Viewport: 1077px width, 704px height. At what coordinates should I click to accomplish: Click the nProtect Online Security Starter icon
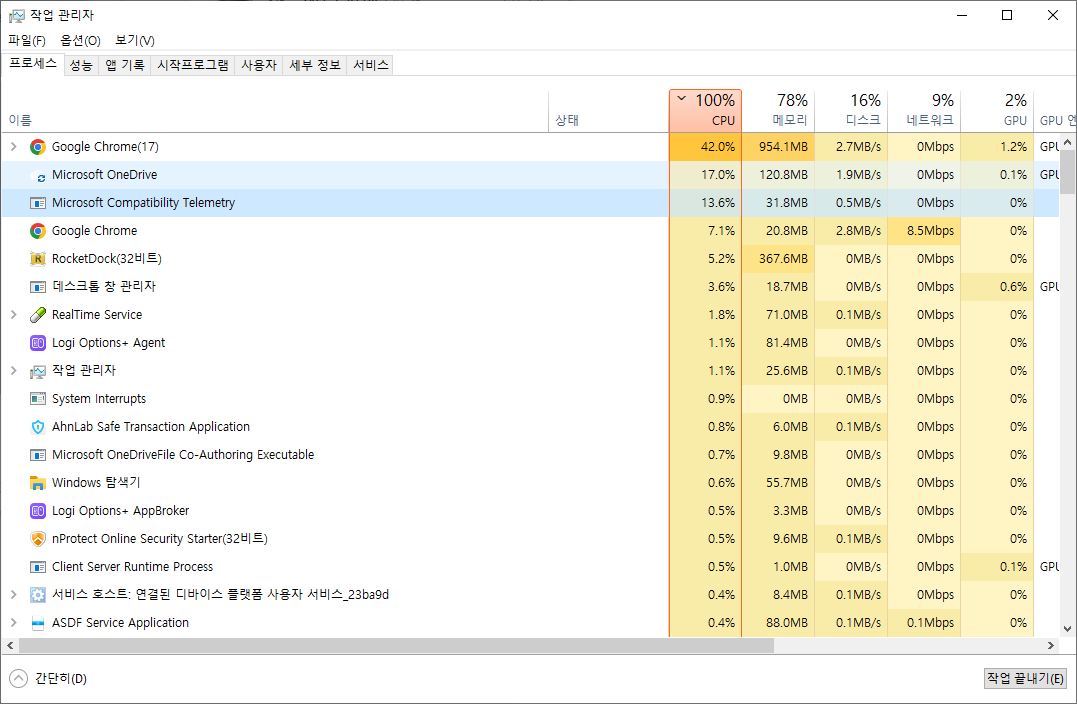(38, 539)
